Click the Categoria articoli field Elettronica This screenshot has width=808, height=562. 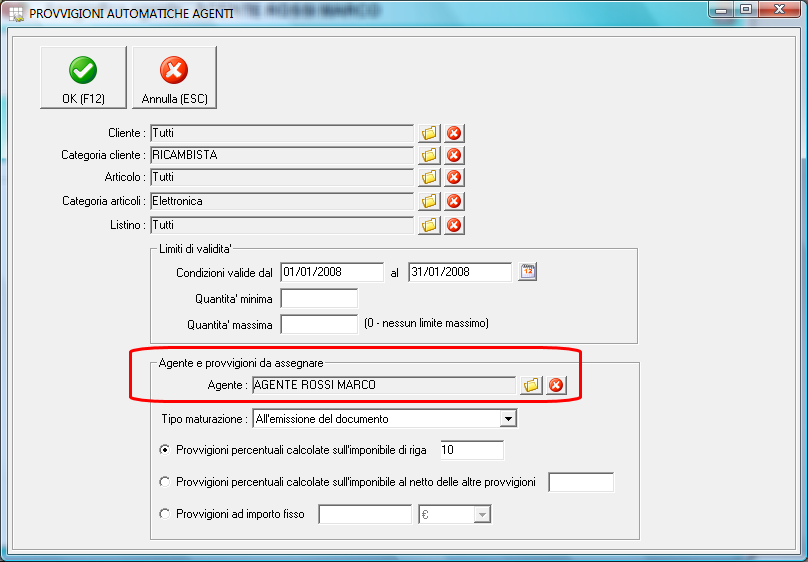click(282, 201)
